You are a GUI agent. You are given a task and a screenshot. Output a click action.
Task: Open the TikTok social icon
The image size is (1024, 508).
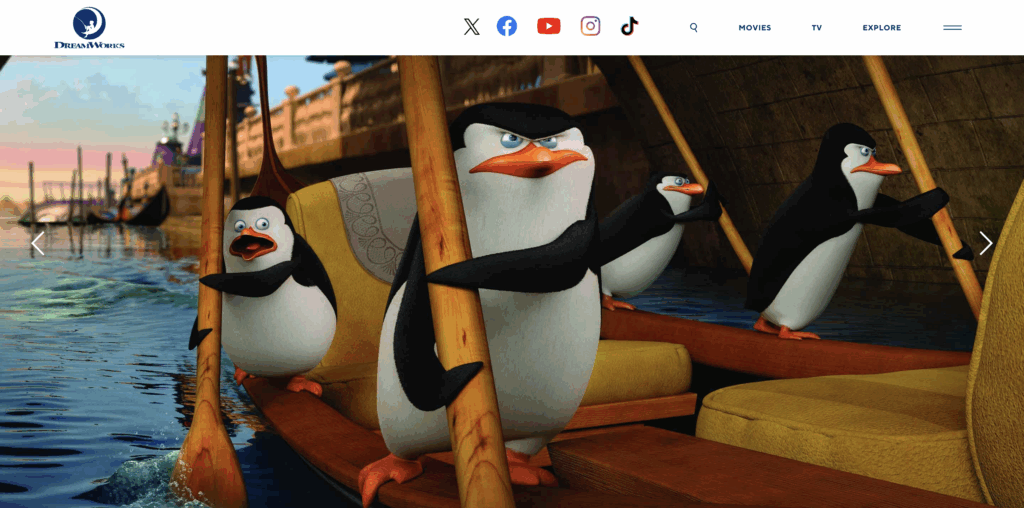629,26
